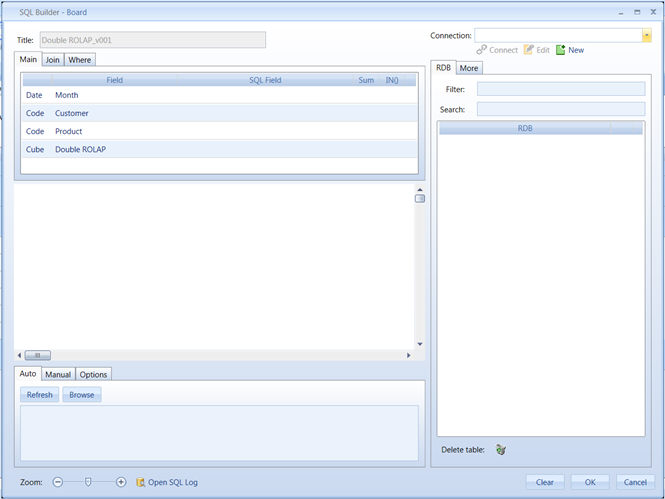The image size is (665, 499).
Task: Click the Connect chain icon
Action: 482,50
